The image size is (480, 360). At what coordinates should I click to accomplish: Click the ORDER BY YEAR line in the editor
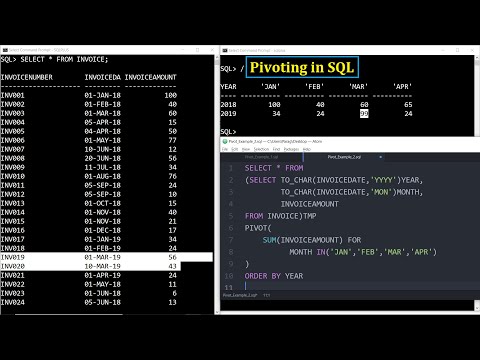pos(274,276)
